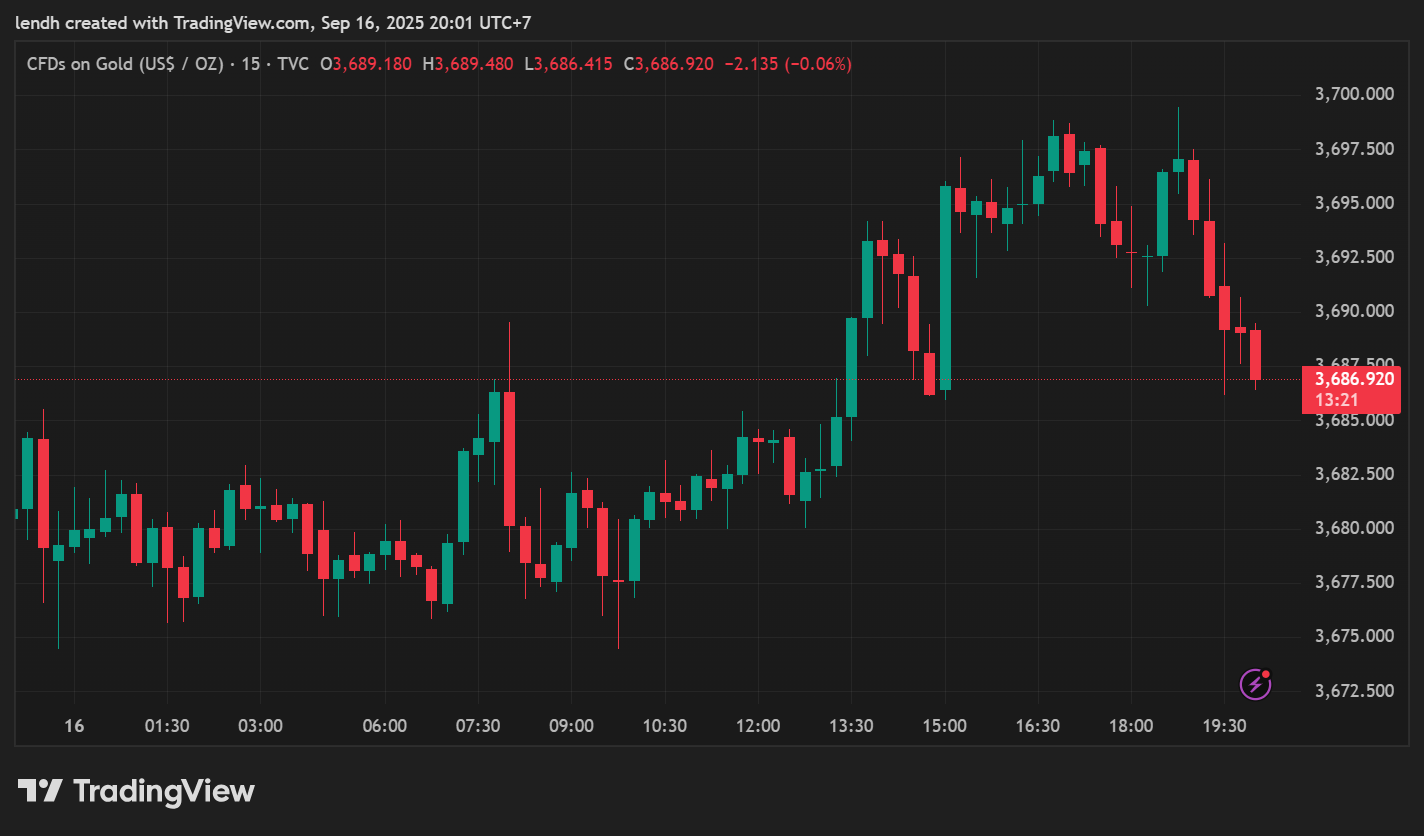
Task: Click the 07:30 time axis label
Action: click(x=478, y=726)
